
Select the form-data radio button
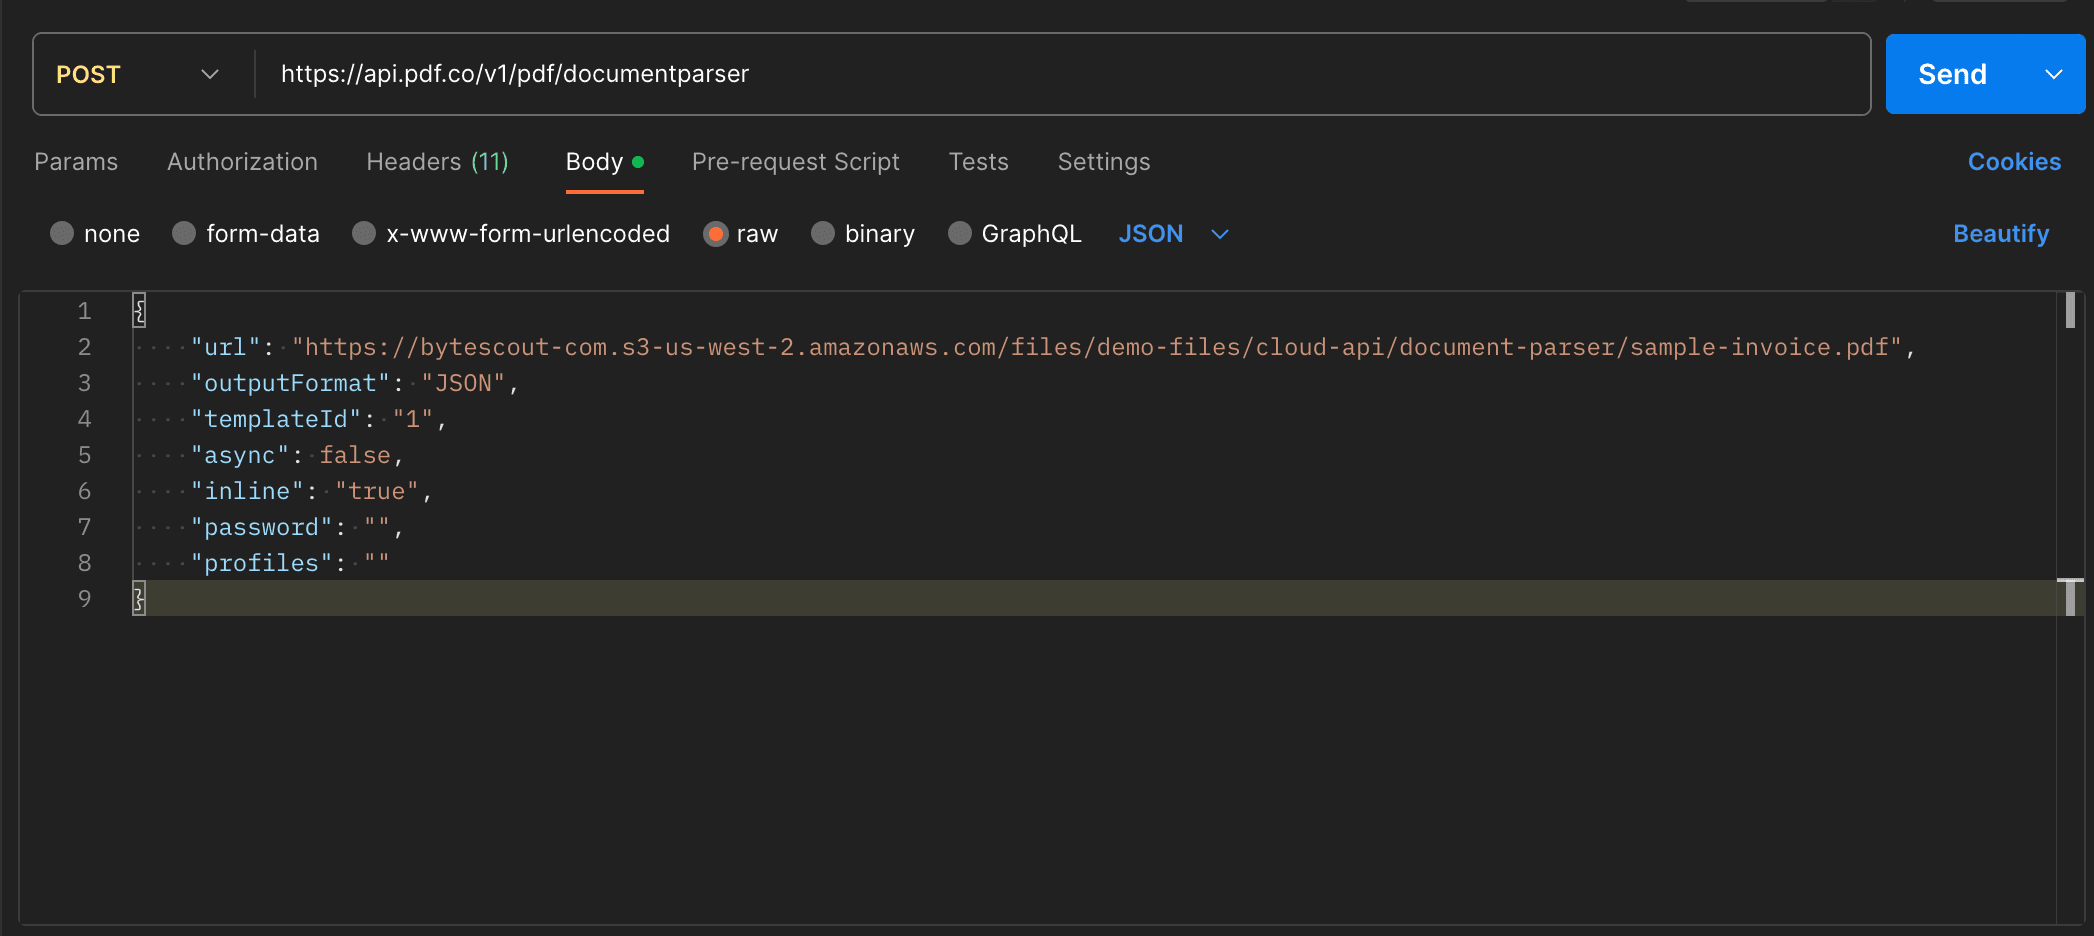[184, 234]
